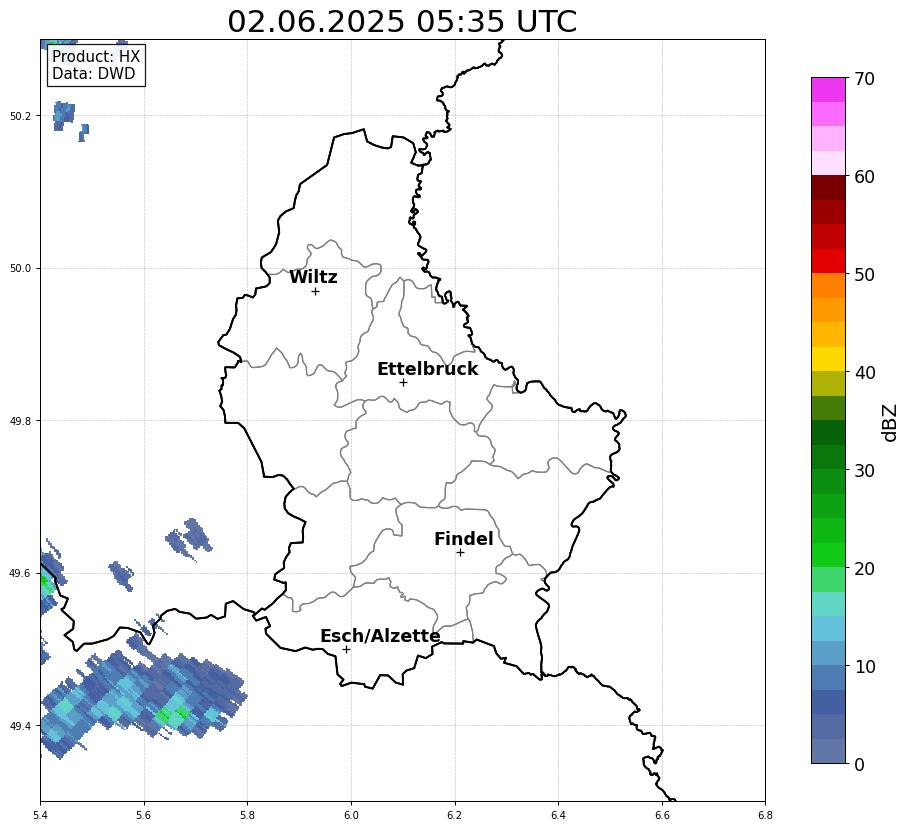Click the 70 tick label on colorbar

(864, 78)
